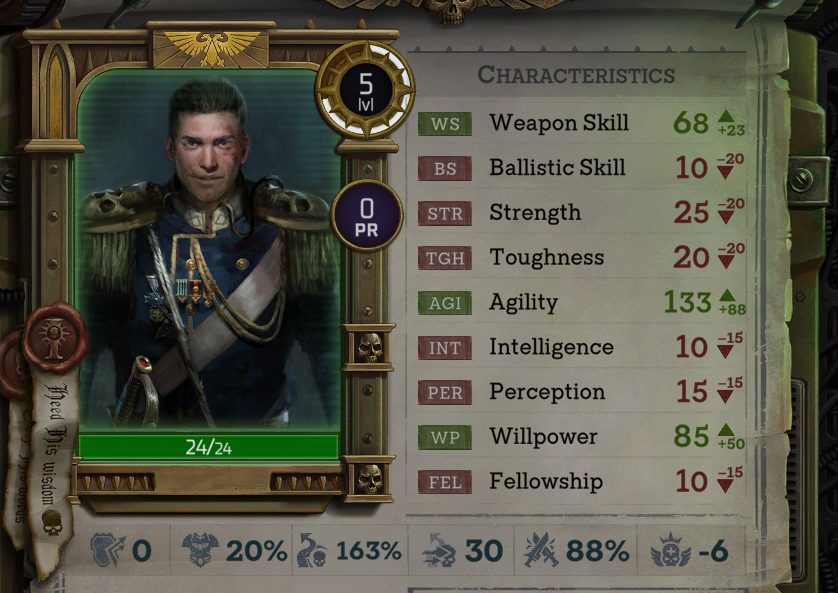Click the armor deflection icon showing 0

click(108, 550)
